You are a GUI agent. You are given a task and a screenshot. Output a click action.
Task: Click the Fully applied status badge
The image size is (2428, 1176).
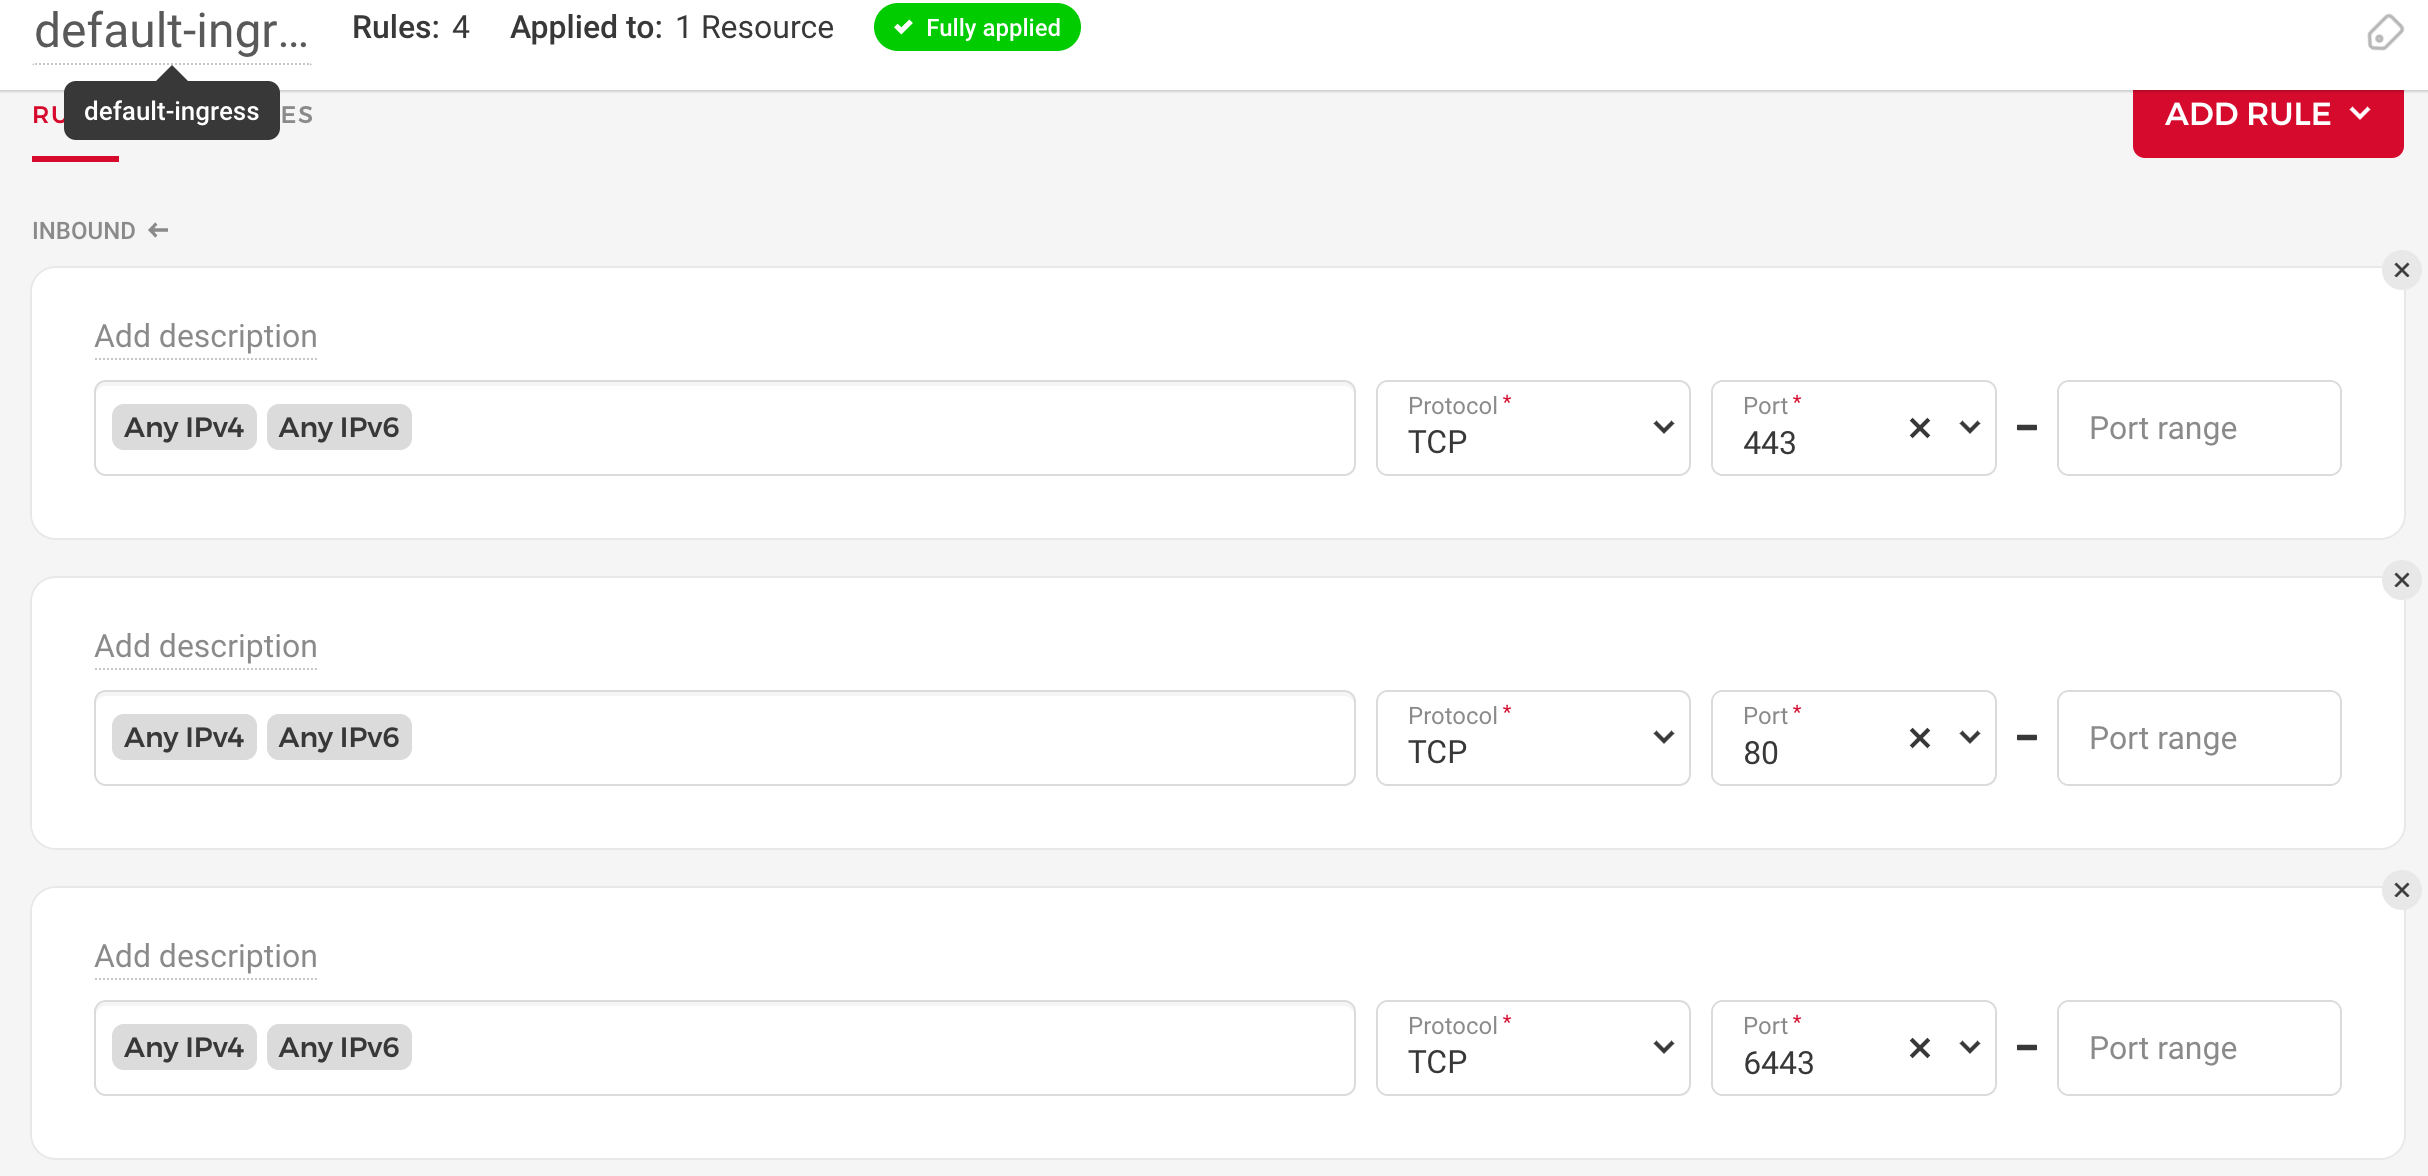click(x=976, y=28)
